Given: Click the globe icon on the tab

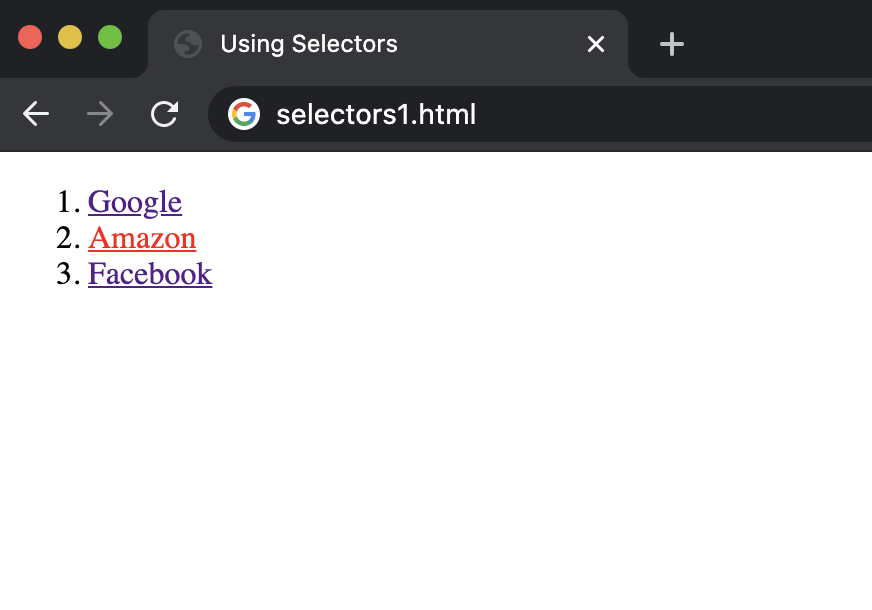Looking at the screenshot, I should coord(188,44).
